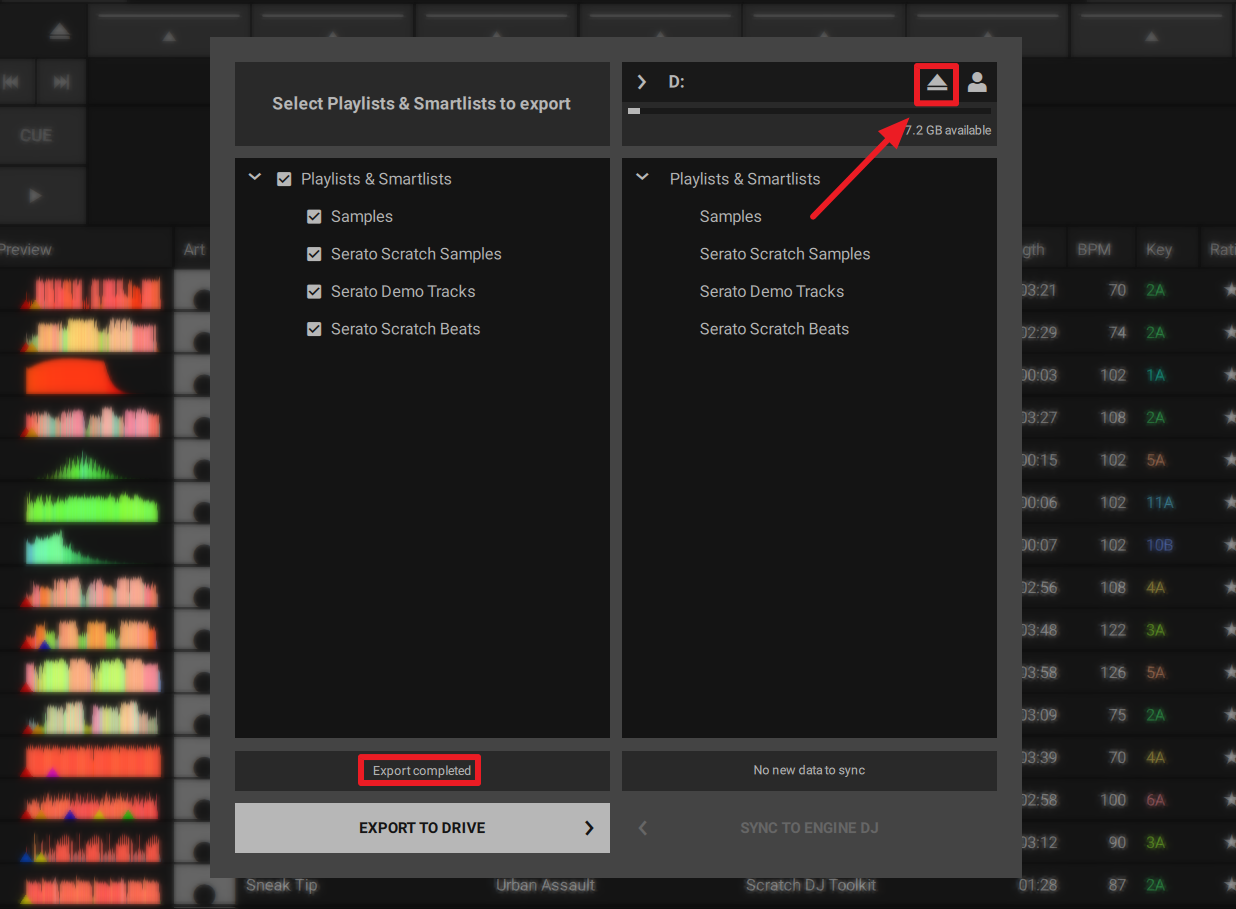Click the solid red waveform preview
The width and height of the screenshot is (1236, 909).
74,376
